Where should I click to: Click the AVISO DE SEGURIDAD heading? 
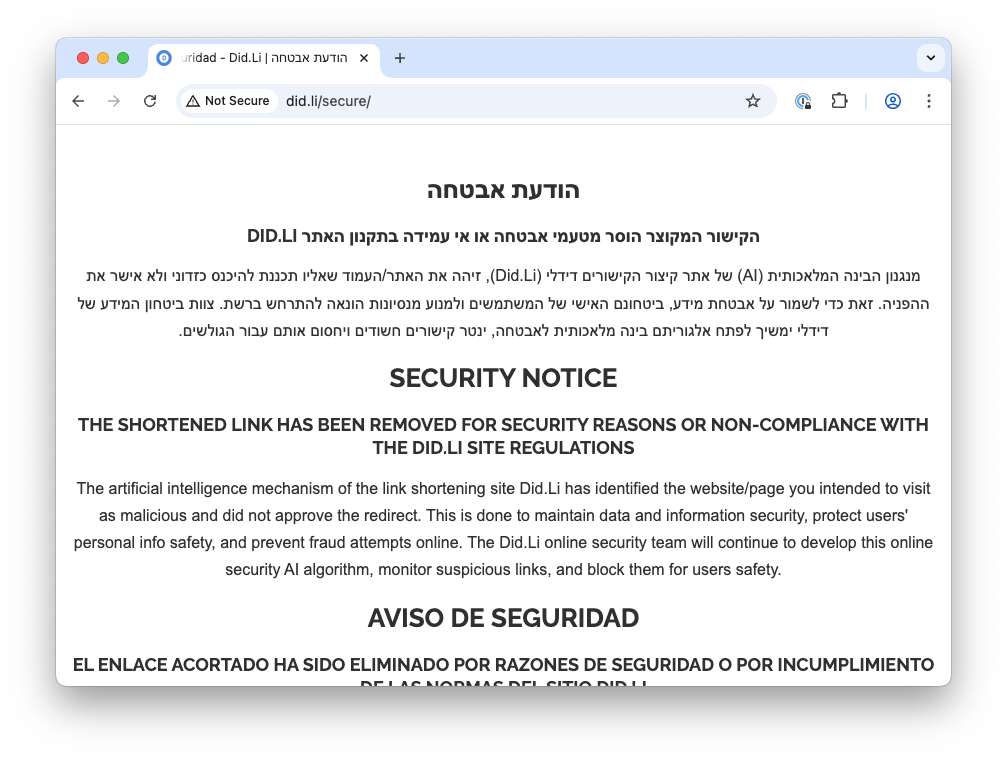(x=504, y=618)
